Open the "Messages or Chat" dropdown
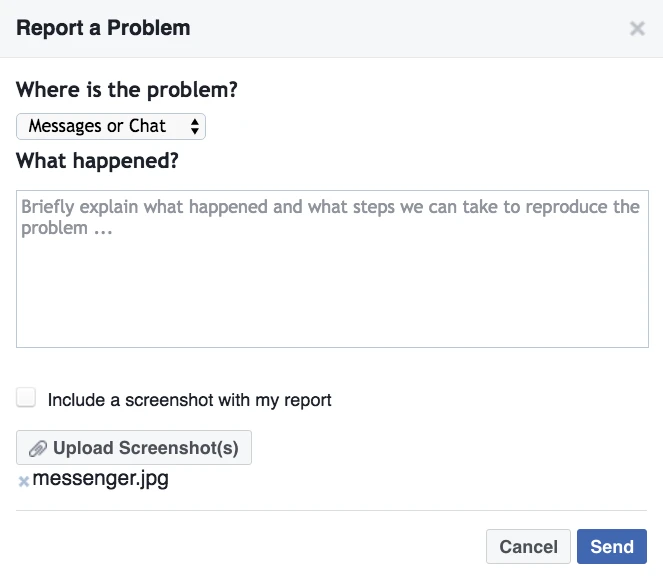Screen dimensions: 663x577 [x=111, y=126]
